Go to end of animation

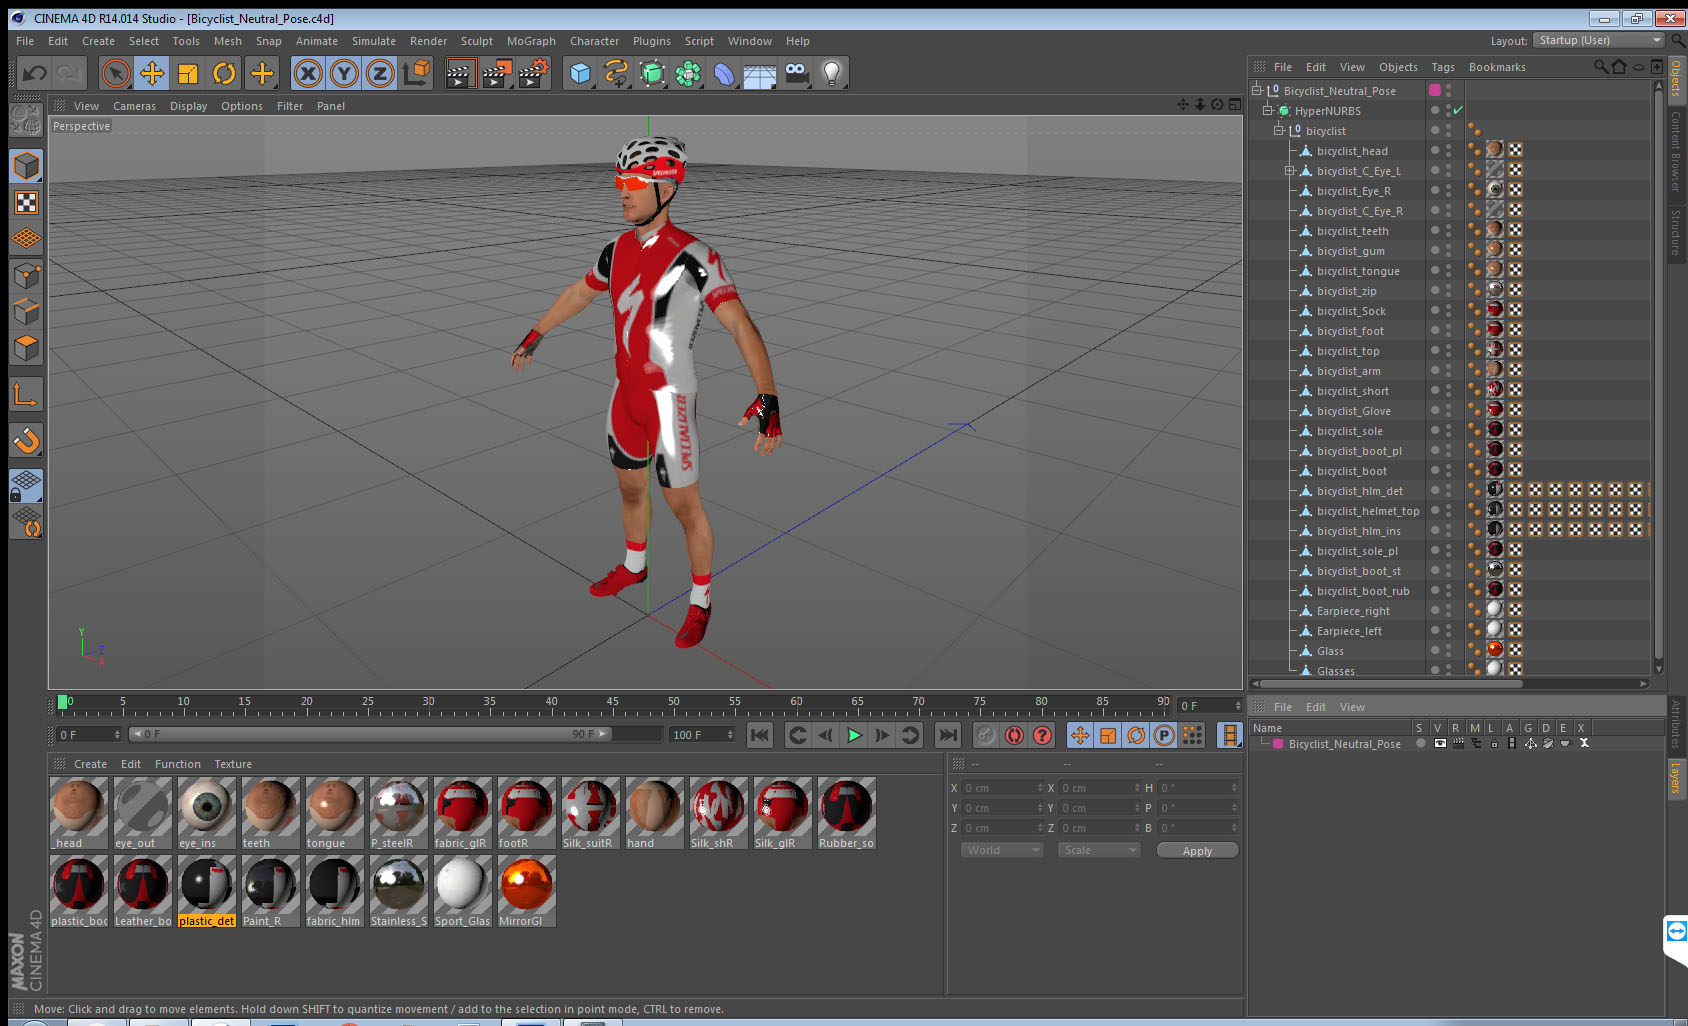tap(947, 735)
